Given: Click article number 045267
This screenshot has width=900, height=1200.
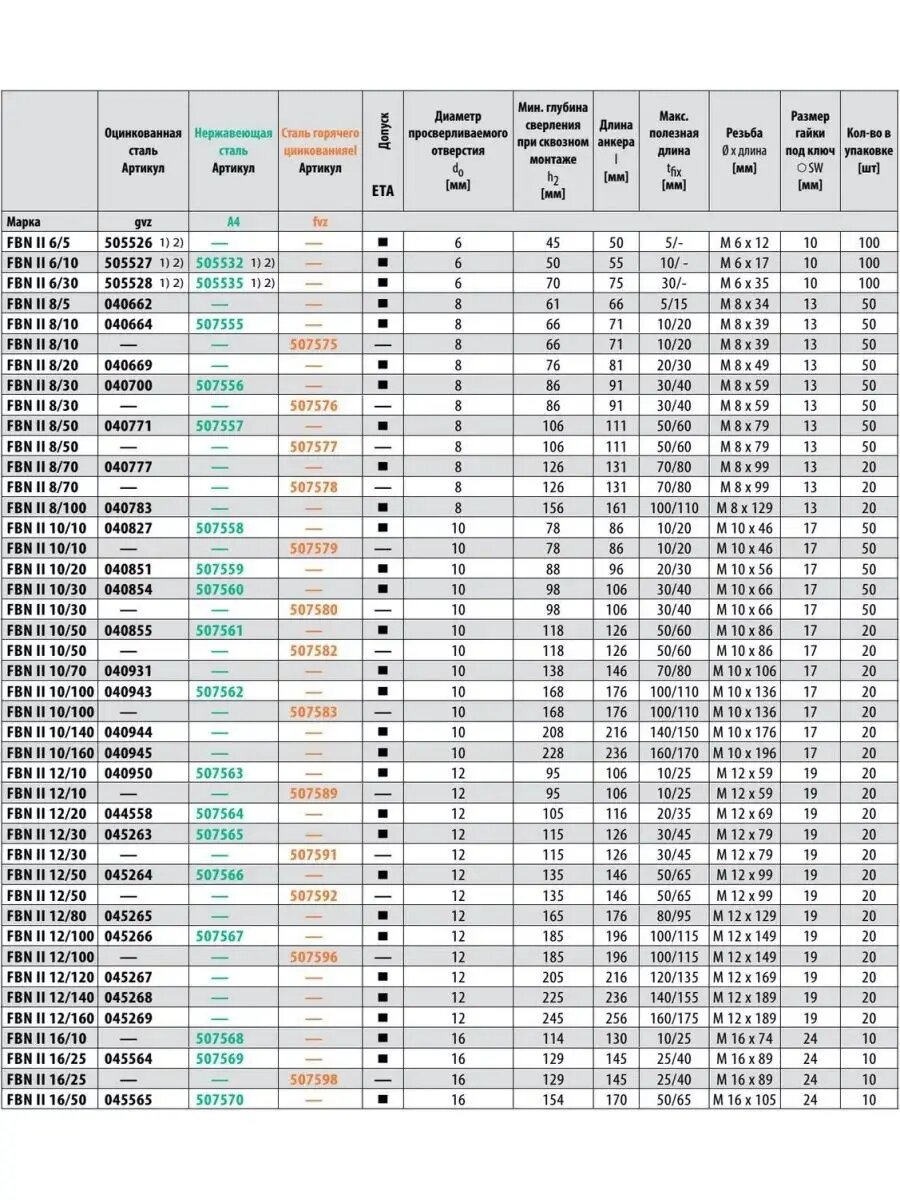Looking at the screenshot, I should 128,977.
